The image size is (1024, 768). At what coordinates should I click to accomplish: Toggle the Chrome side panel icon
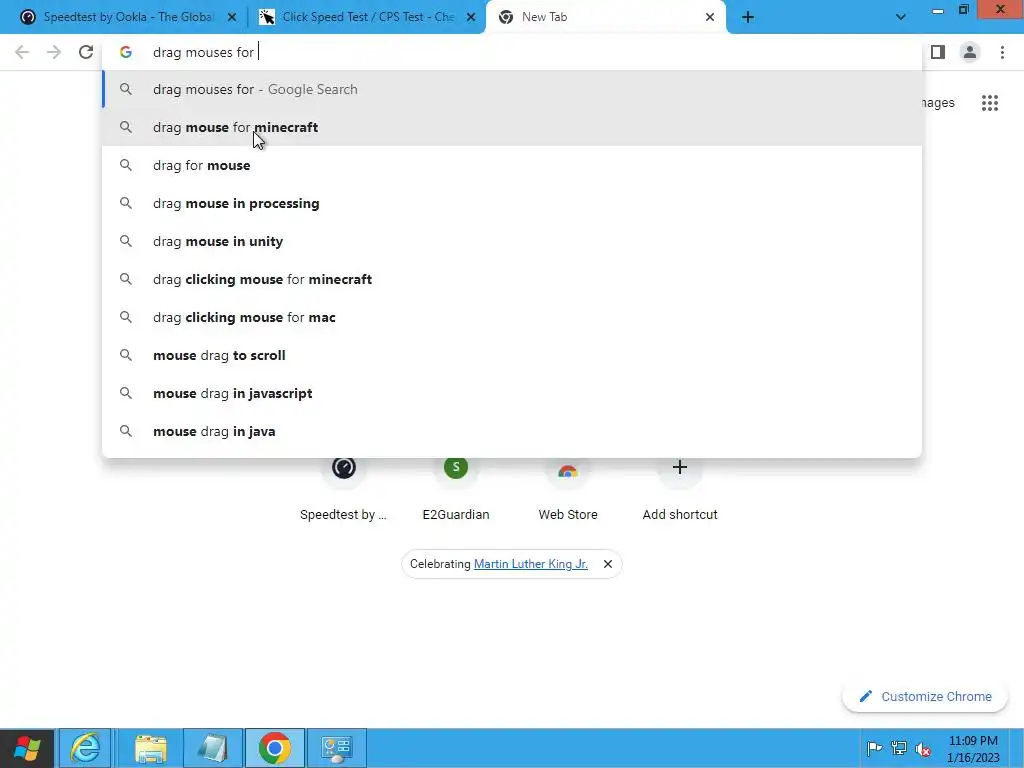coord(938,52)
